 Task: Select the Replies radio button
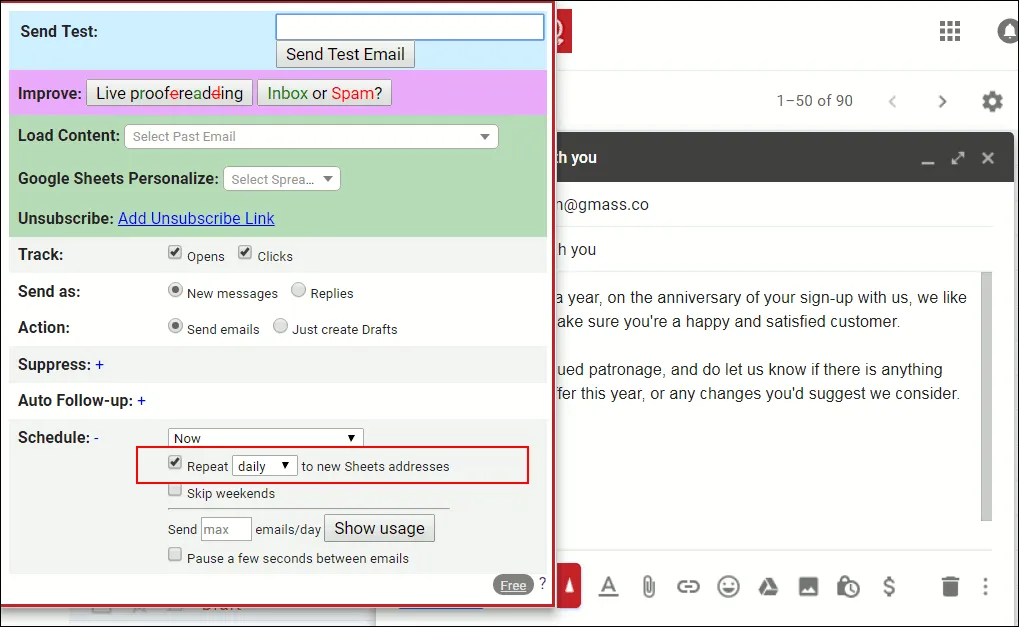pyautogui.click(x=298, y=290)
